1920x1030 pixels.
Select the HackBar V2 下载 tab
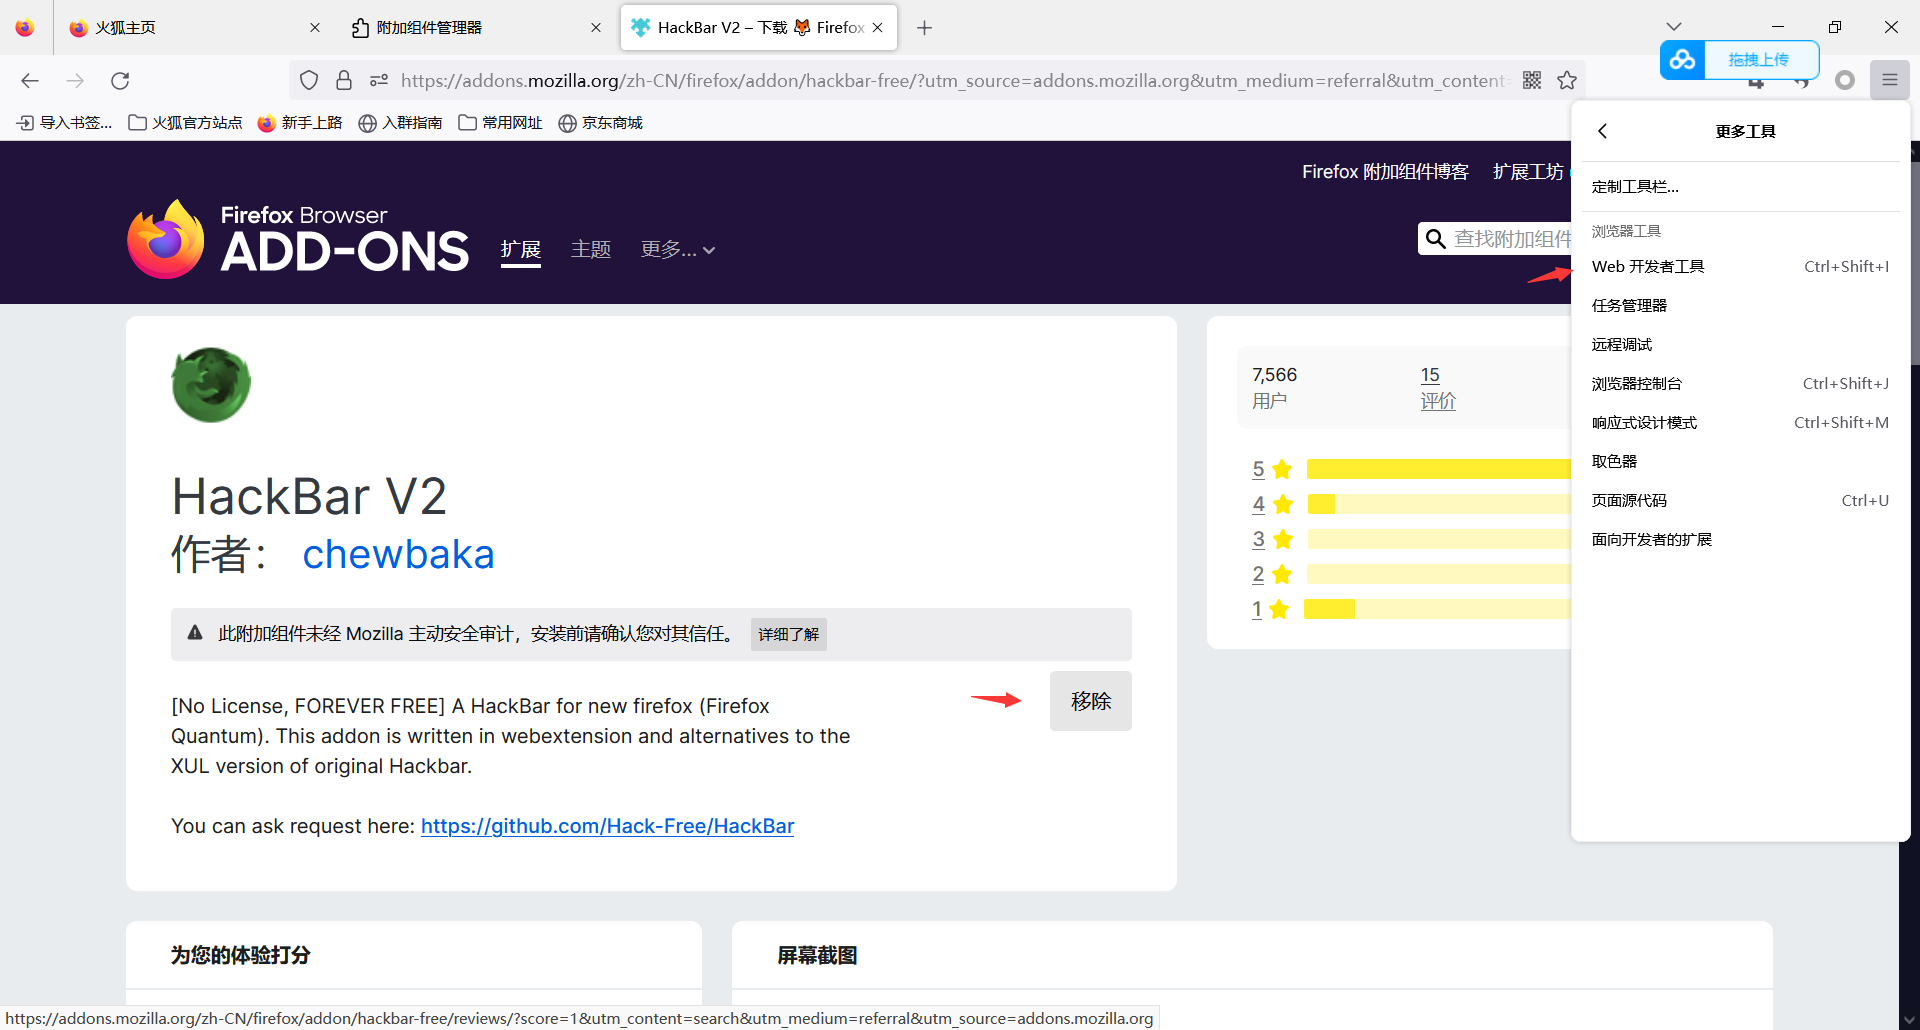point(759,28)
